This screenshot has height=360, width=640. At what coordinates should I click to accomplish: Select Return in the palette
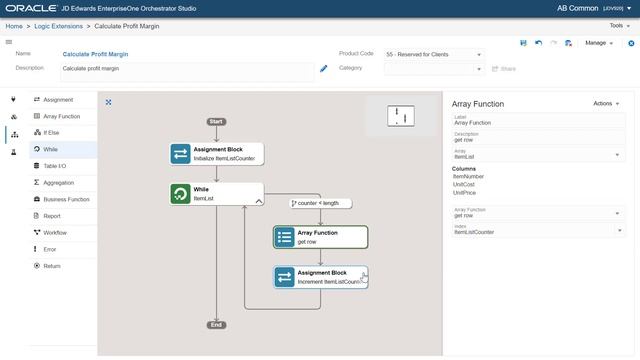coord(63,266)
